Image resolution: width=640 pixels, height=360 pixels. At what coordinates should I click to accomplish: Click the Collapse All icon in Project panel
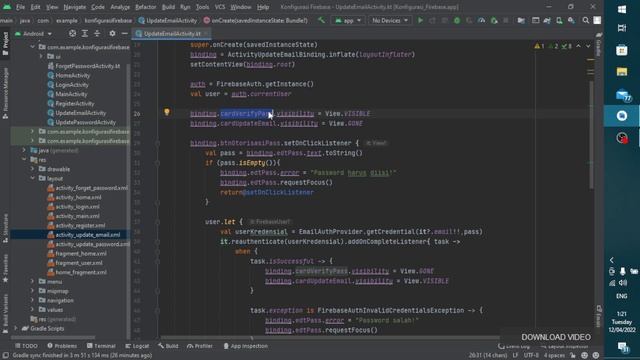[97, 33]
